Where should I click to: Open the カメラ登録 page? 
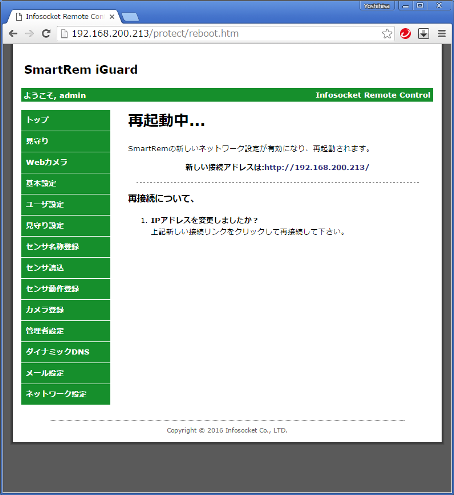click(x=65, y=310)
